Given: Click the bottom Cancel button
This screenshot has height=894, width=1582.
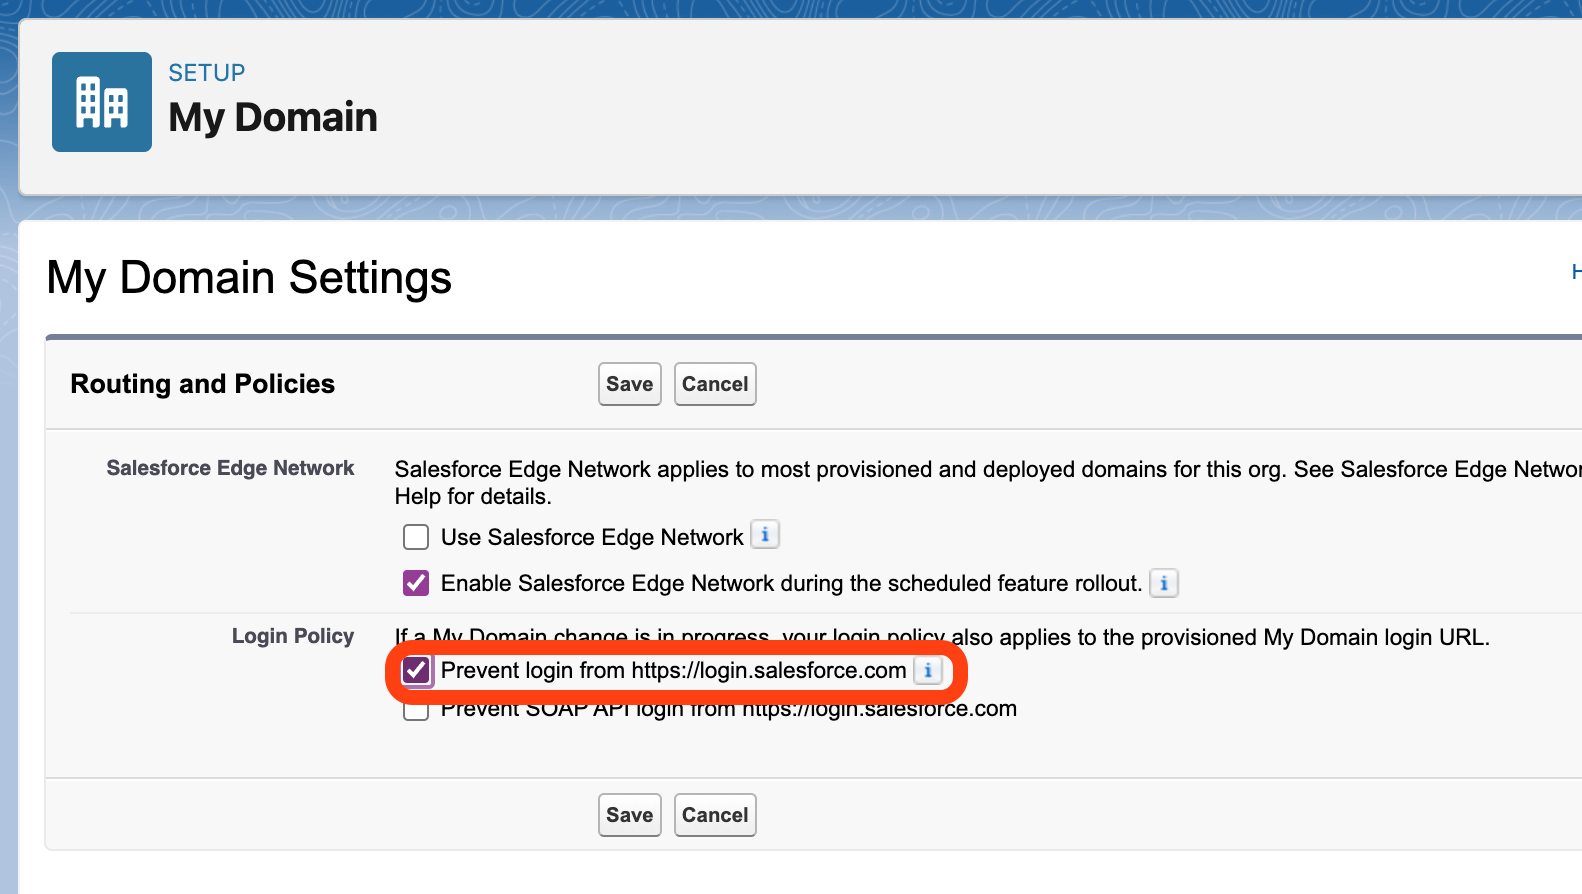Looking at the screenshot, I should point(715,815).
